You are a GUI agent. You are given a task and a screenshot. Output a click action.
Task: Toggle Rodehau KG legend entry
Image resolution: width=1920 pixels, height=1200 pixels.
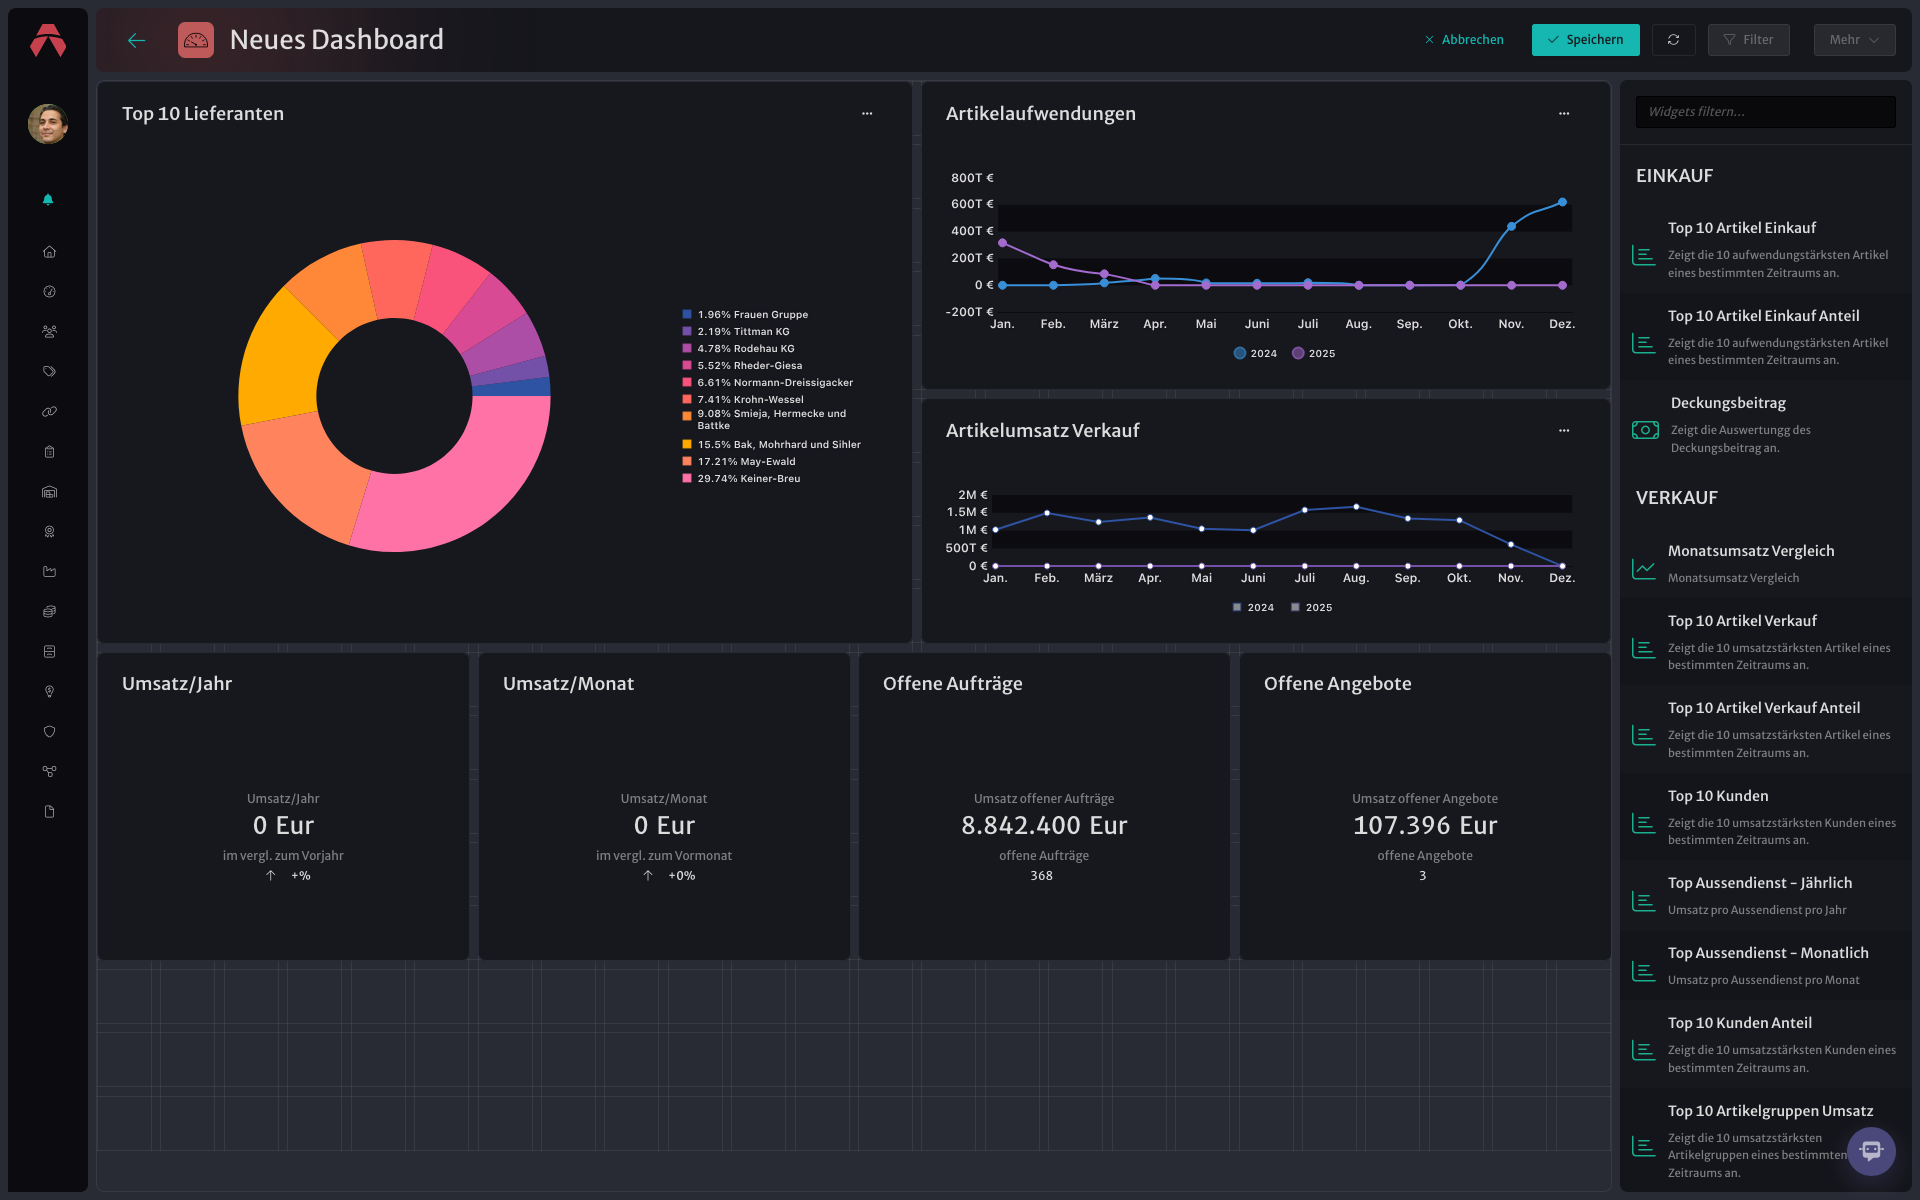click(738, 348)
